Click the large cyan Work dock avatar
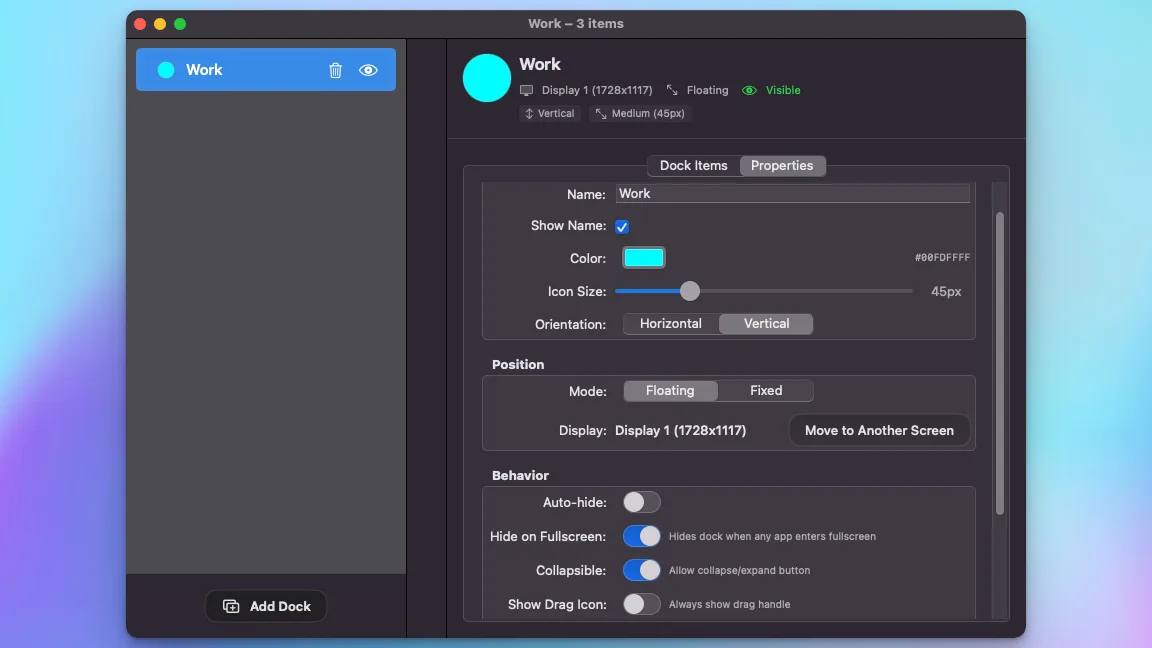This screenshot has height=648, width=1152. (x=486, y=78)
